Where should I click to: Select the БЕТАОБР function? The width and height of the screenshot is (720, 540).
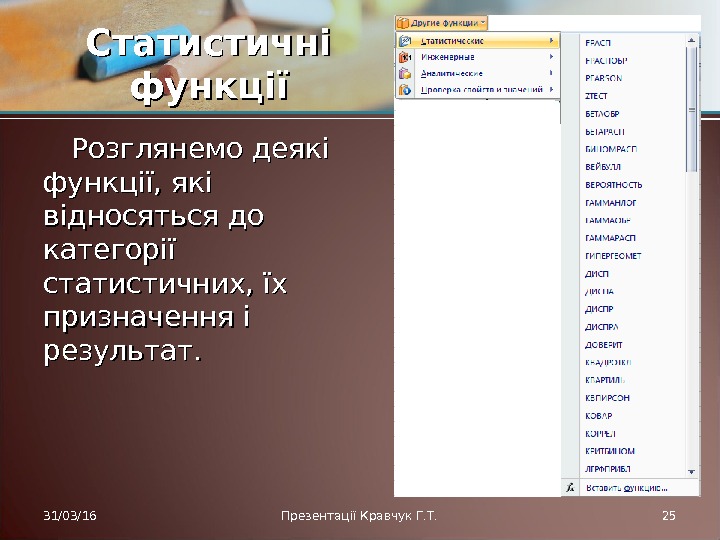point(602,114)
